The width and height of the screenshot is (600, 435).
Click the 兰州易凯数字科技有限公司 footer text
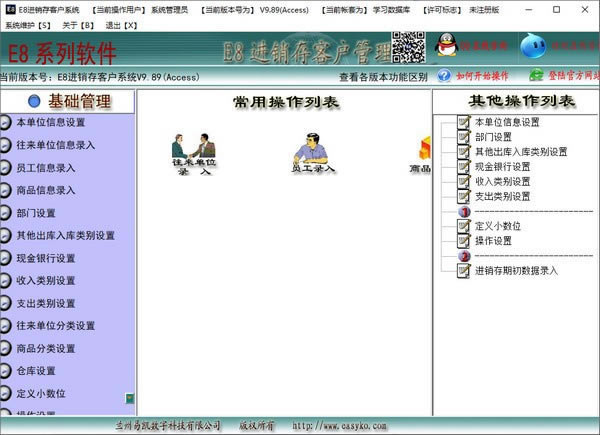pos(168,425)
